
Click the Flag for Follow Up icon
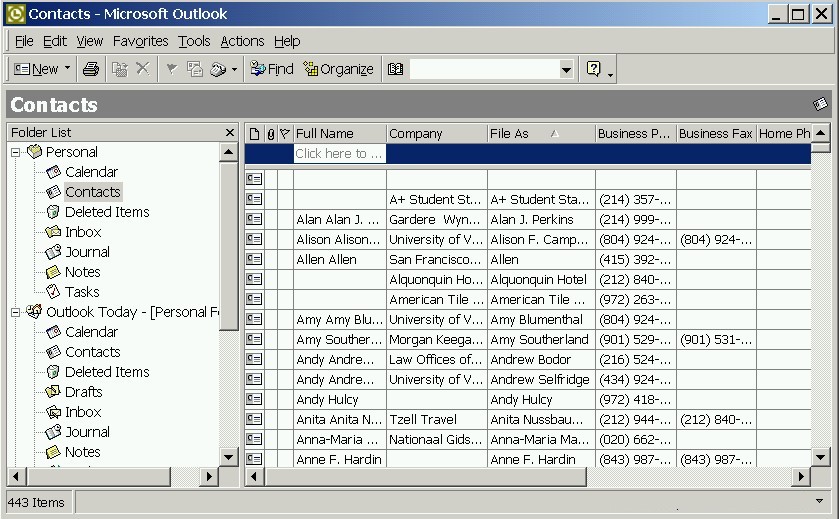(x=171, y=68)
